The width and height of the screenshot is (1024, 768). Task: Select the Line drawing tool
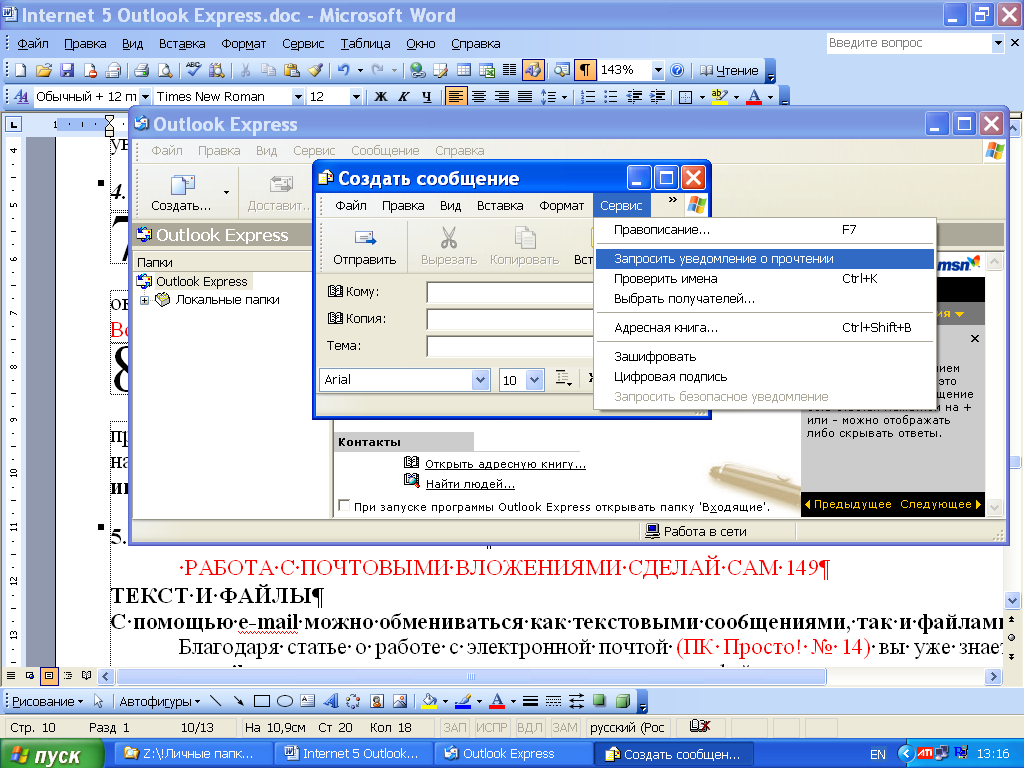215,701
